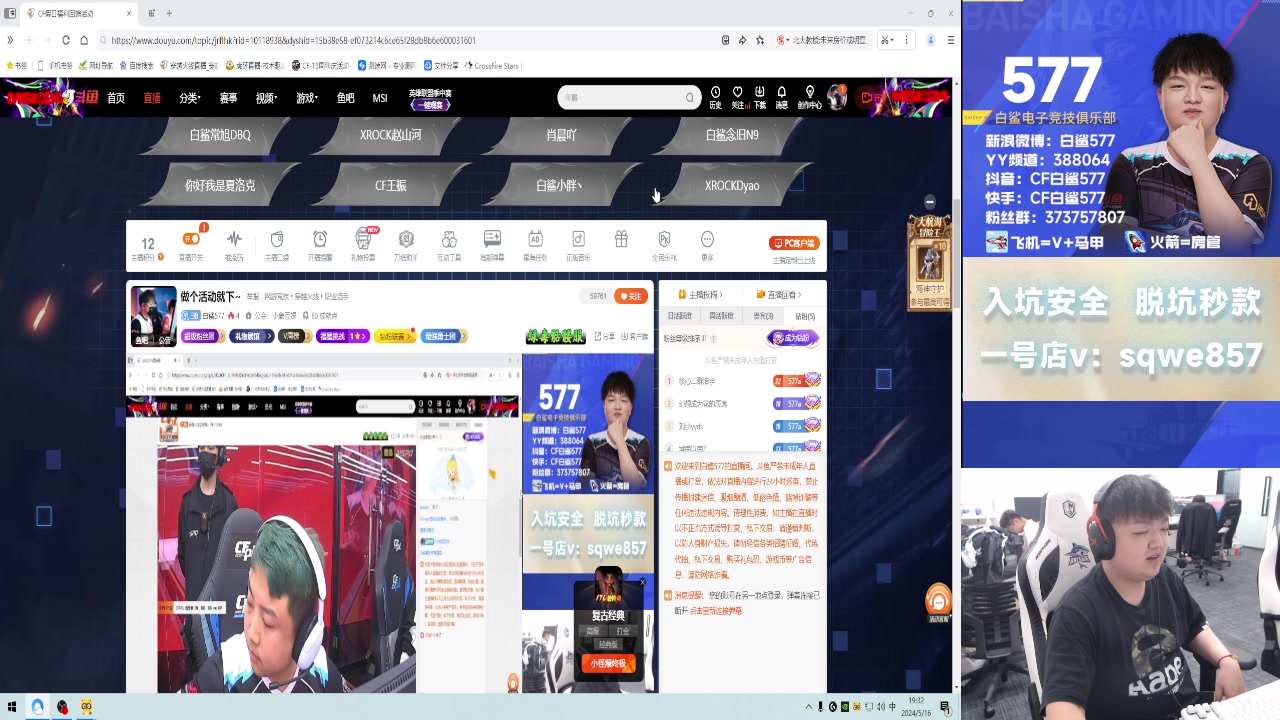Expand the 分类 category dropdown

(x=190, y=98)
